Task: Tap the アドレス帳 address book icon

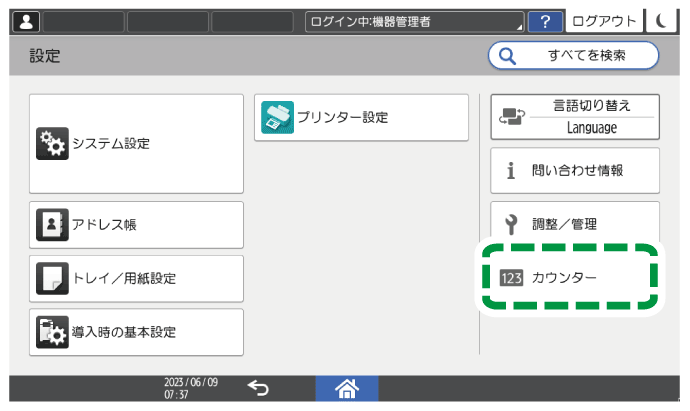Action: point(52,225)
